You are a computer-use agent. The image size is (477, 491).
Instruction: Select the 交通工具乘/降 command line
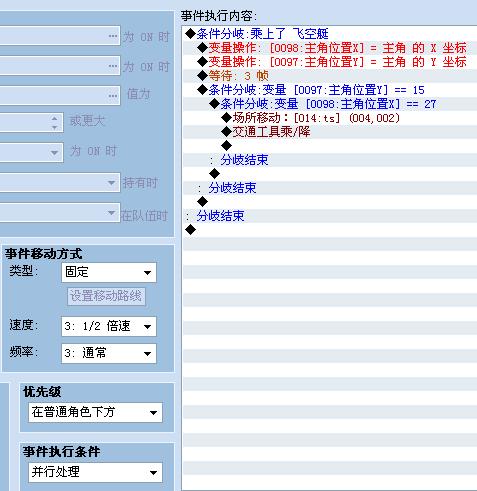coord(330,132)
